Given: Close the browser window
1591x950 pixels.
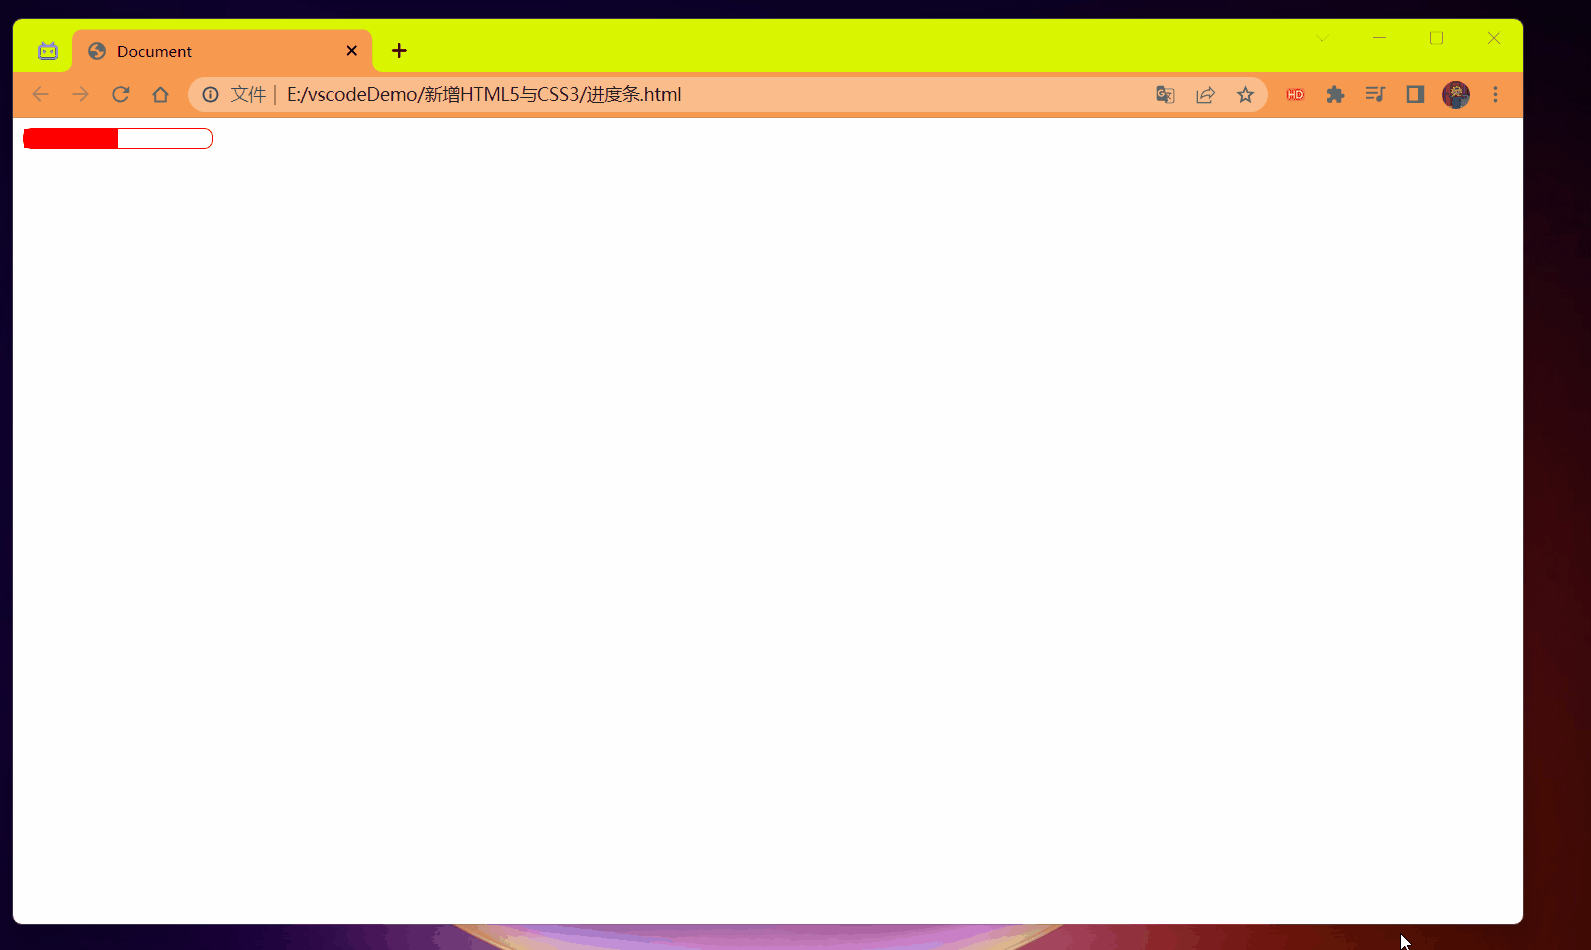Looking at the screenshot, I should tap(1494, 38).
